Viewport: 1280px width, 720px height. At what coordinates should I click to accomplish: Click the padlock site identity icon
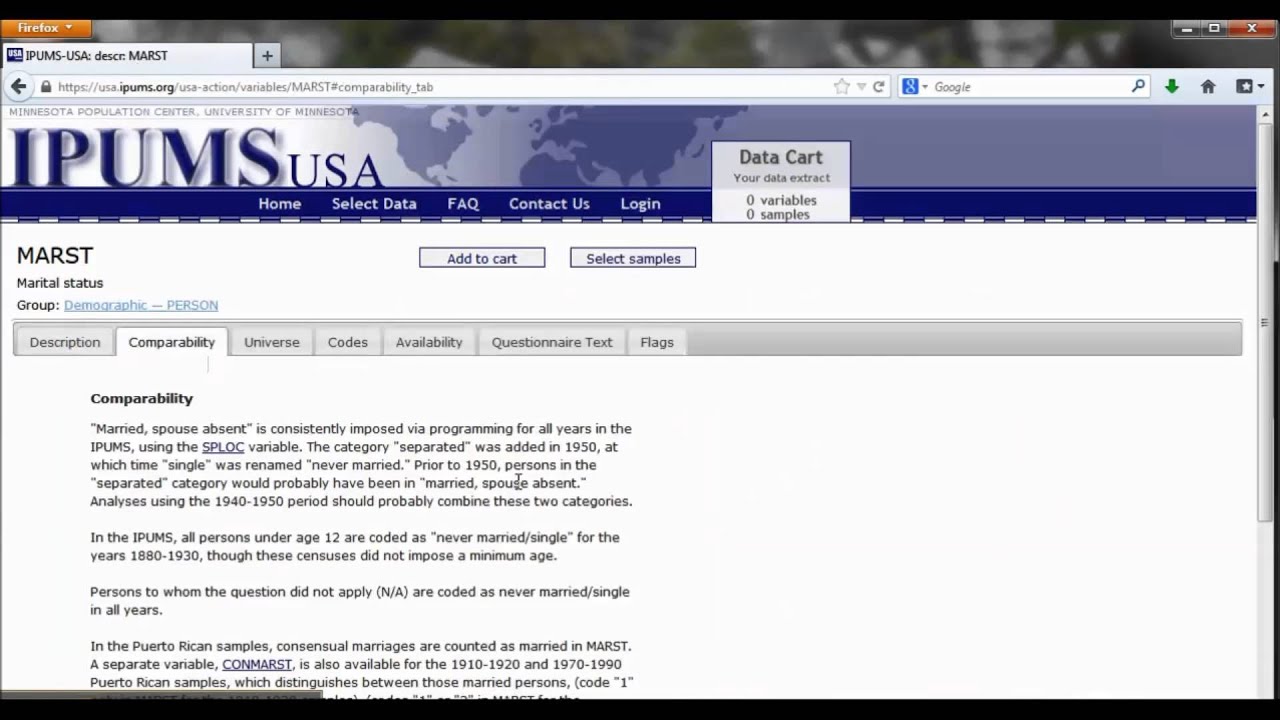(x=45, y=87)
